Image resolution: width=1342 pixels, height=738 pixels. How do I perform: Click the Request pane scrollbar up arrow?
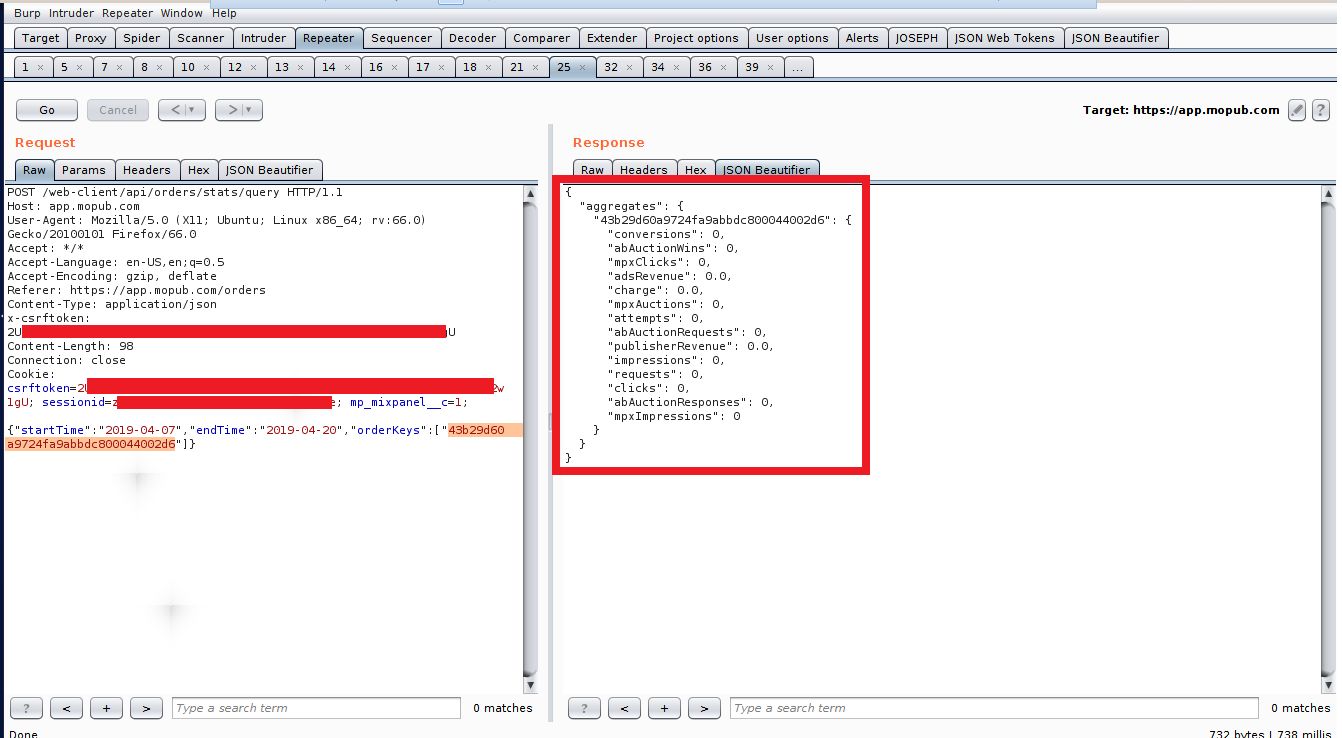[x=530, y=192]
